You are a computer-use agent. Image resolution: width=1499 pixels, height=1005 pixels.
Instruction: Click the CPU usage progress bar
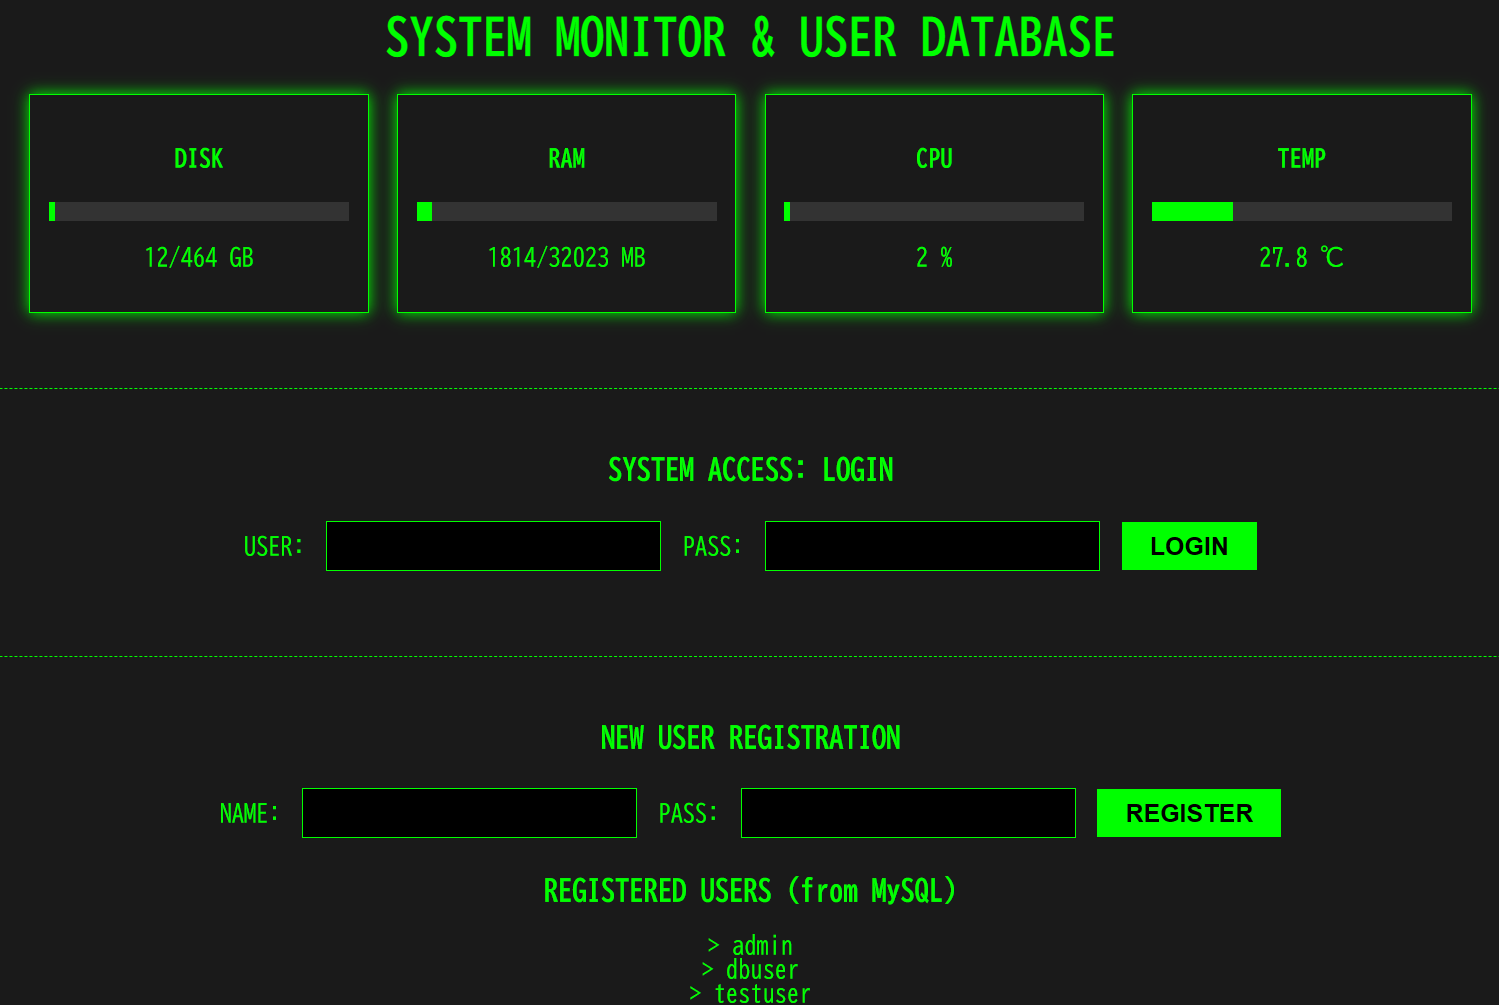coord(934,211)
